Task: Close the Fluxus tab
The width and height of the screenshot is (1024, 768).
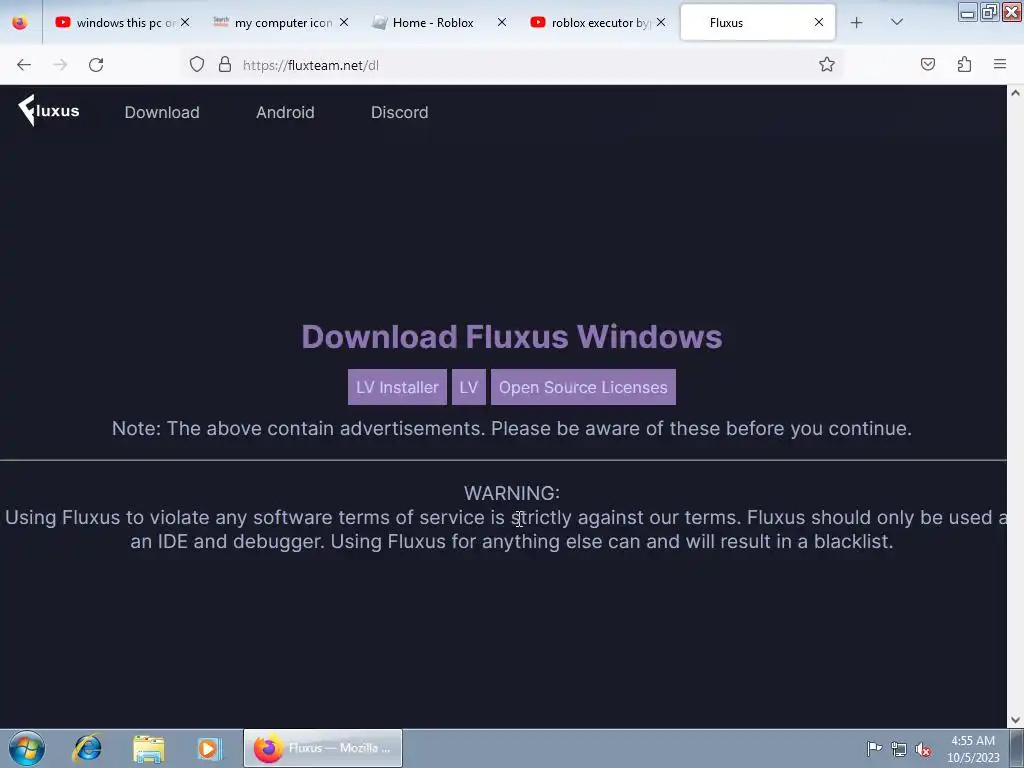Action: coord(819,22)
